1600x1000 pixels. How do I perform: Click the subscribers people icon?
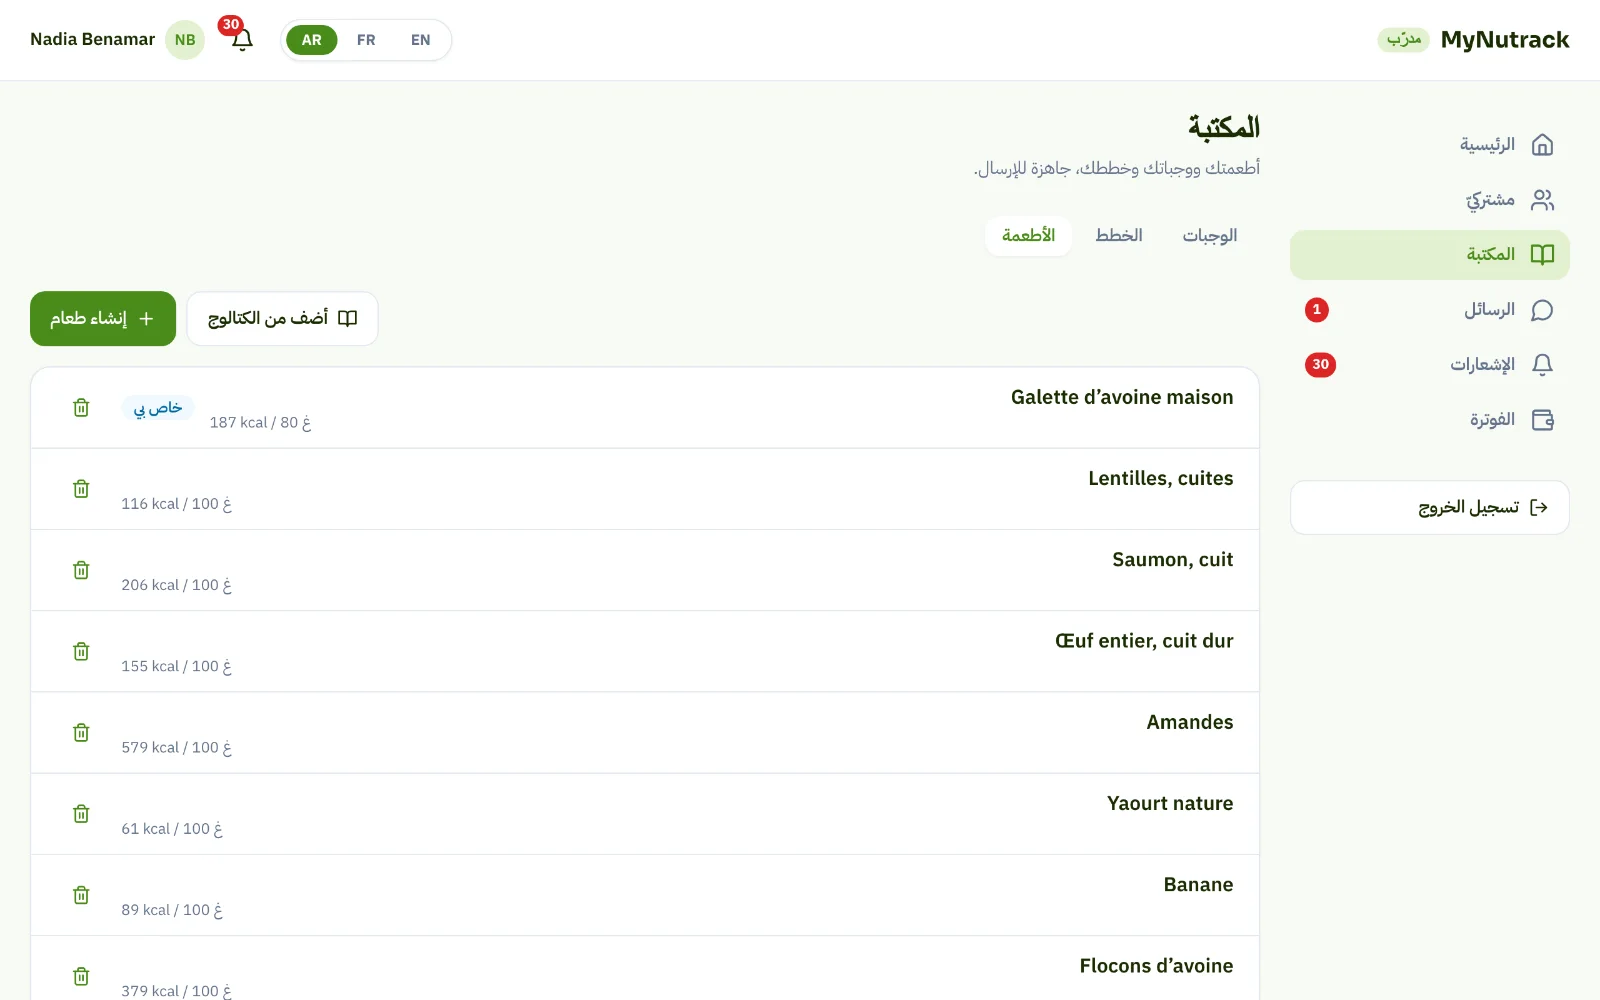(x=1542, y=200)
